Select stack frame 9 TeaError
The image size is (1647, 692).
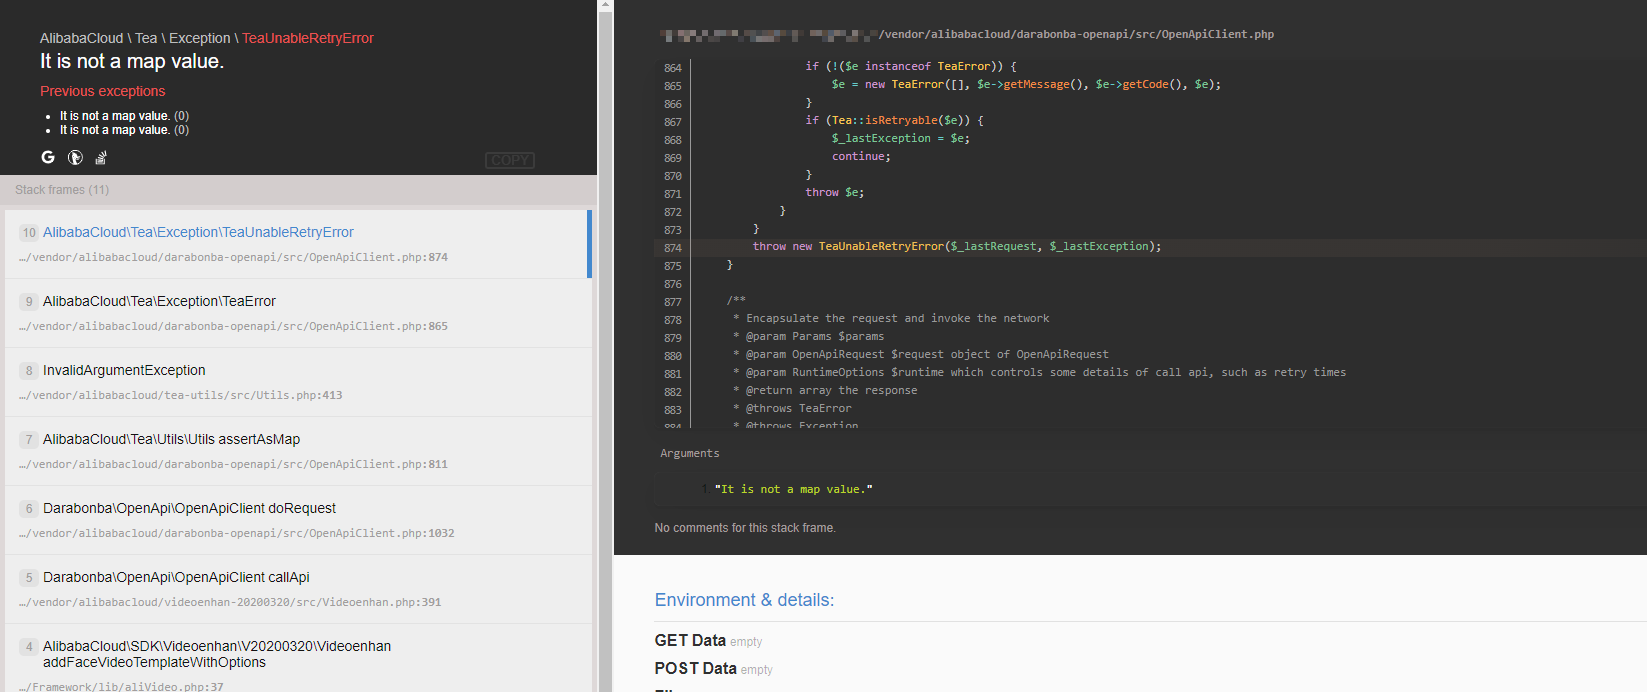pos(298,313)
